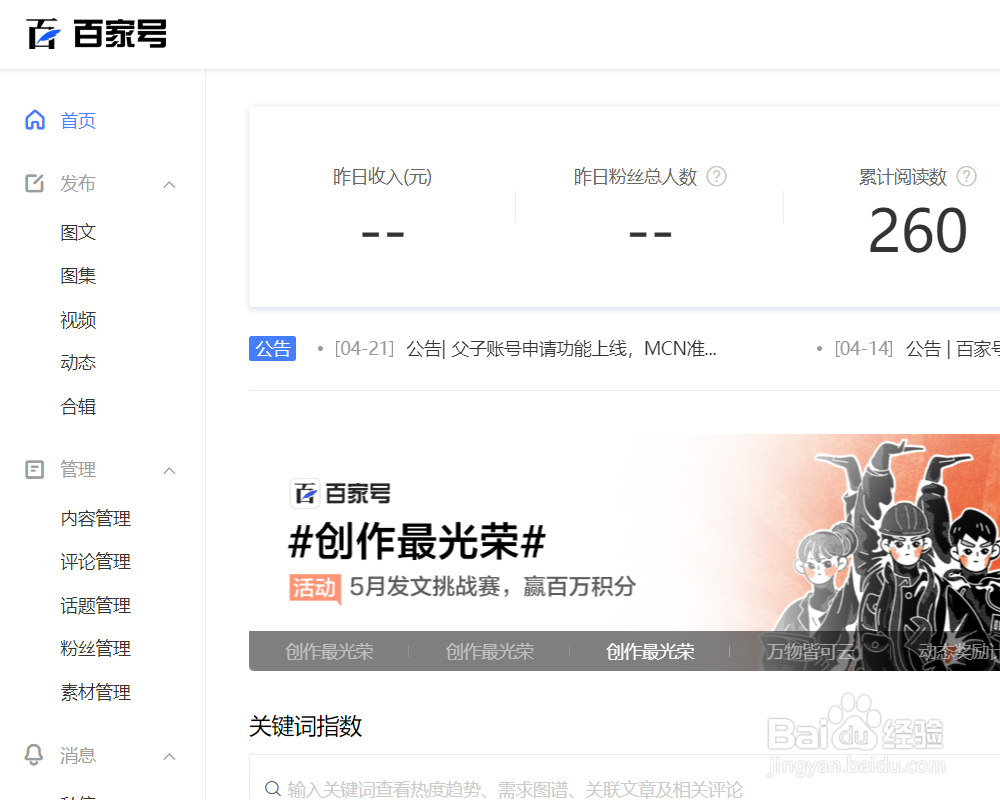The image size is (1000, 800).
Task: Expand the 消息 section chevron
Action: pos(169,756)
